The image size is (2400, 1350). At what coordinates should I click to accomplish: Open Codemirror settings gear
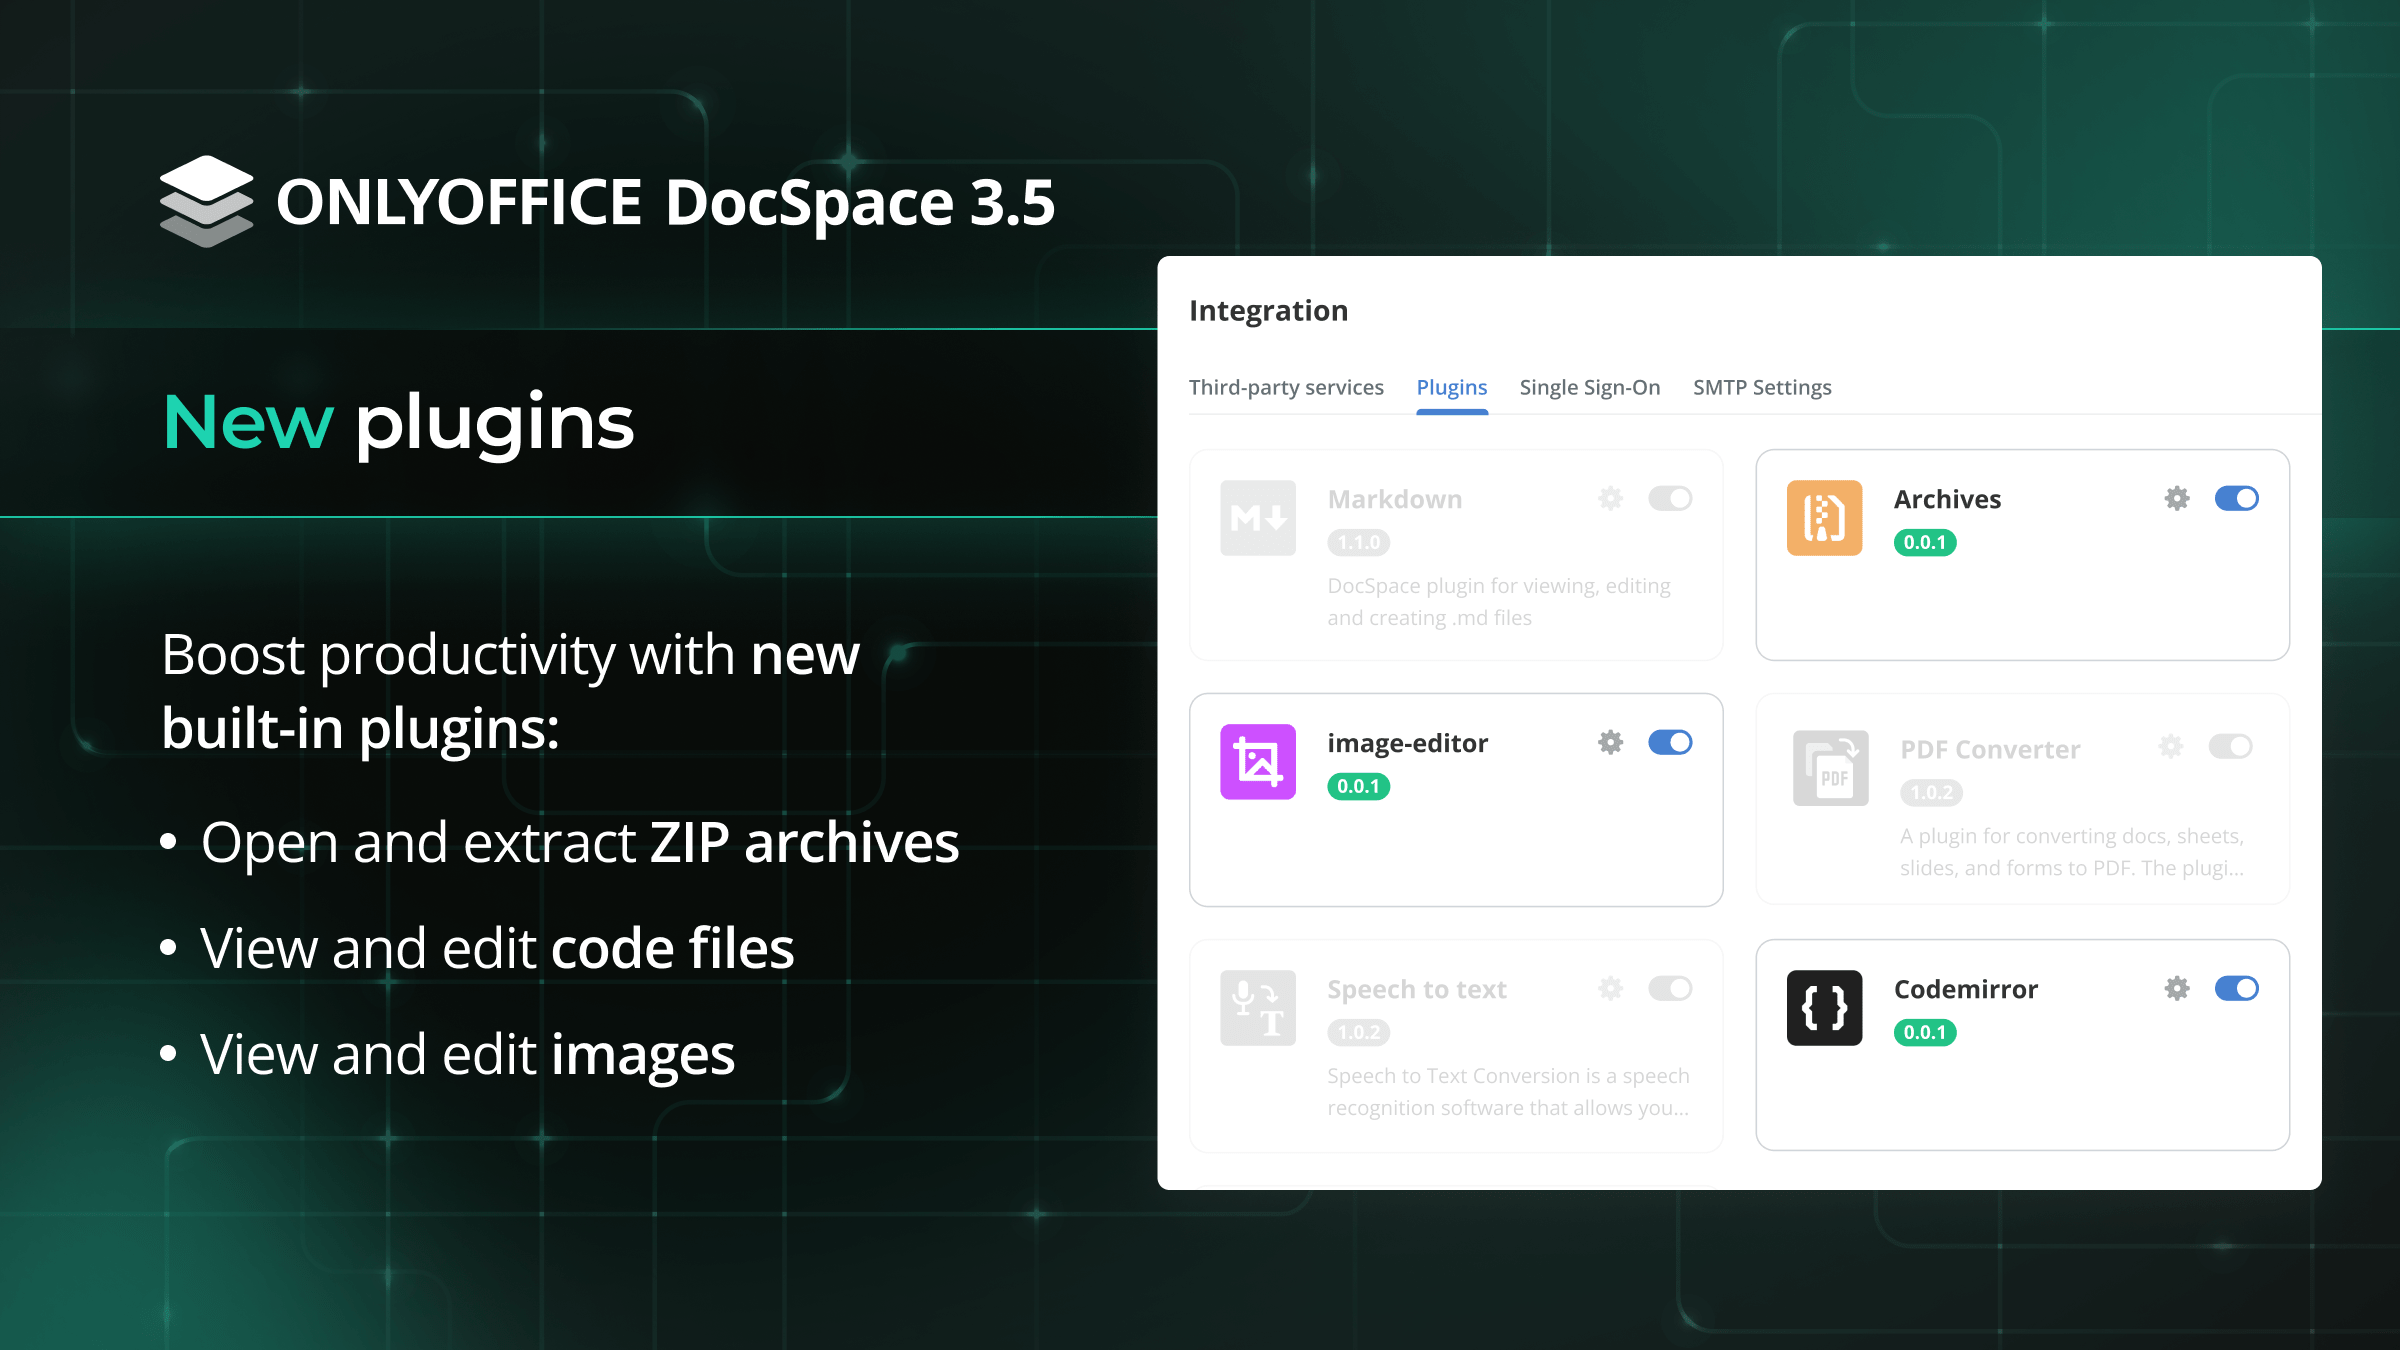click(2177, 988)
